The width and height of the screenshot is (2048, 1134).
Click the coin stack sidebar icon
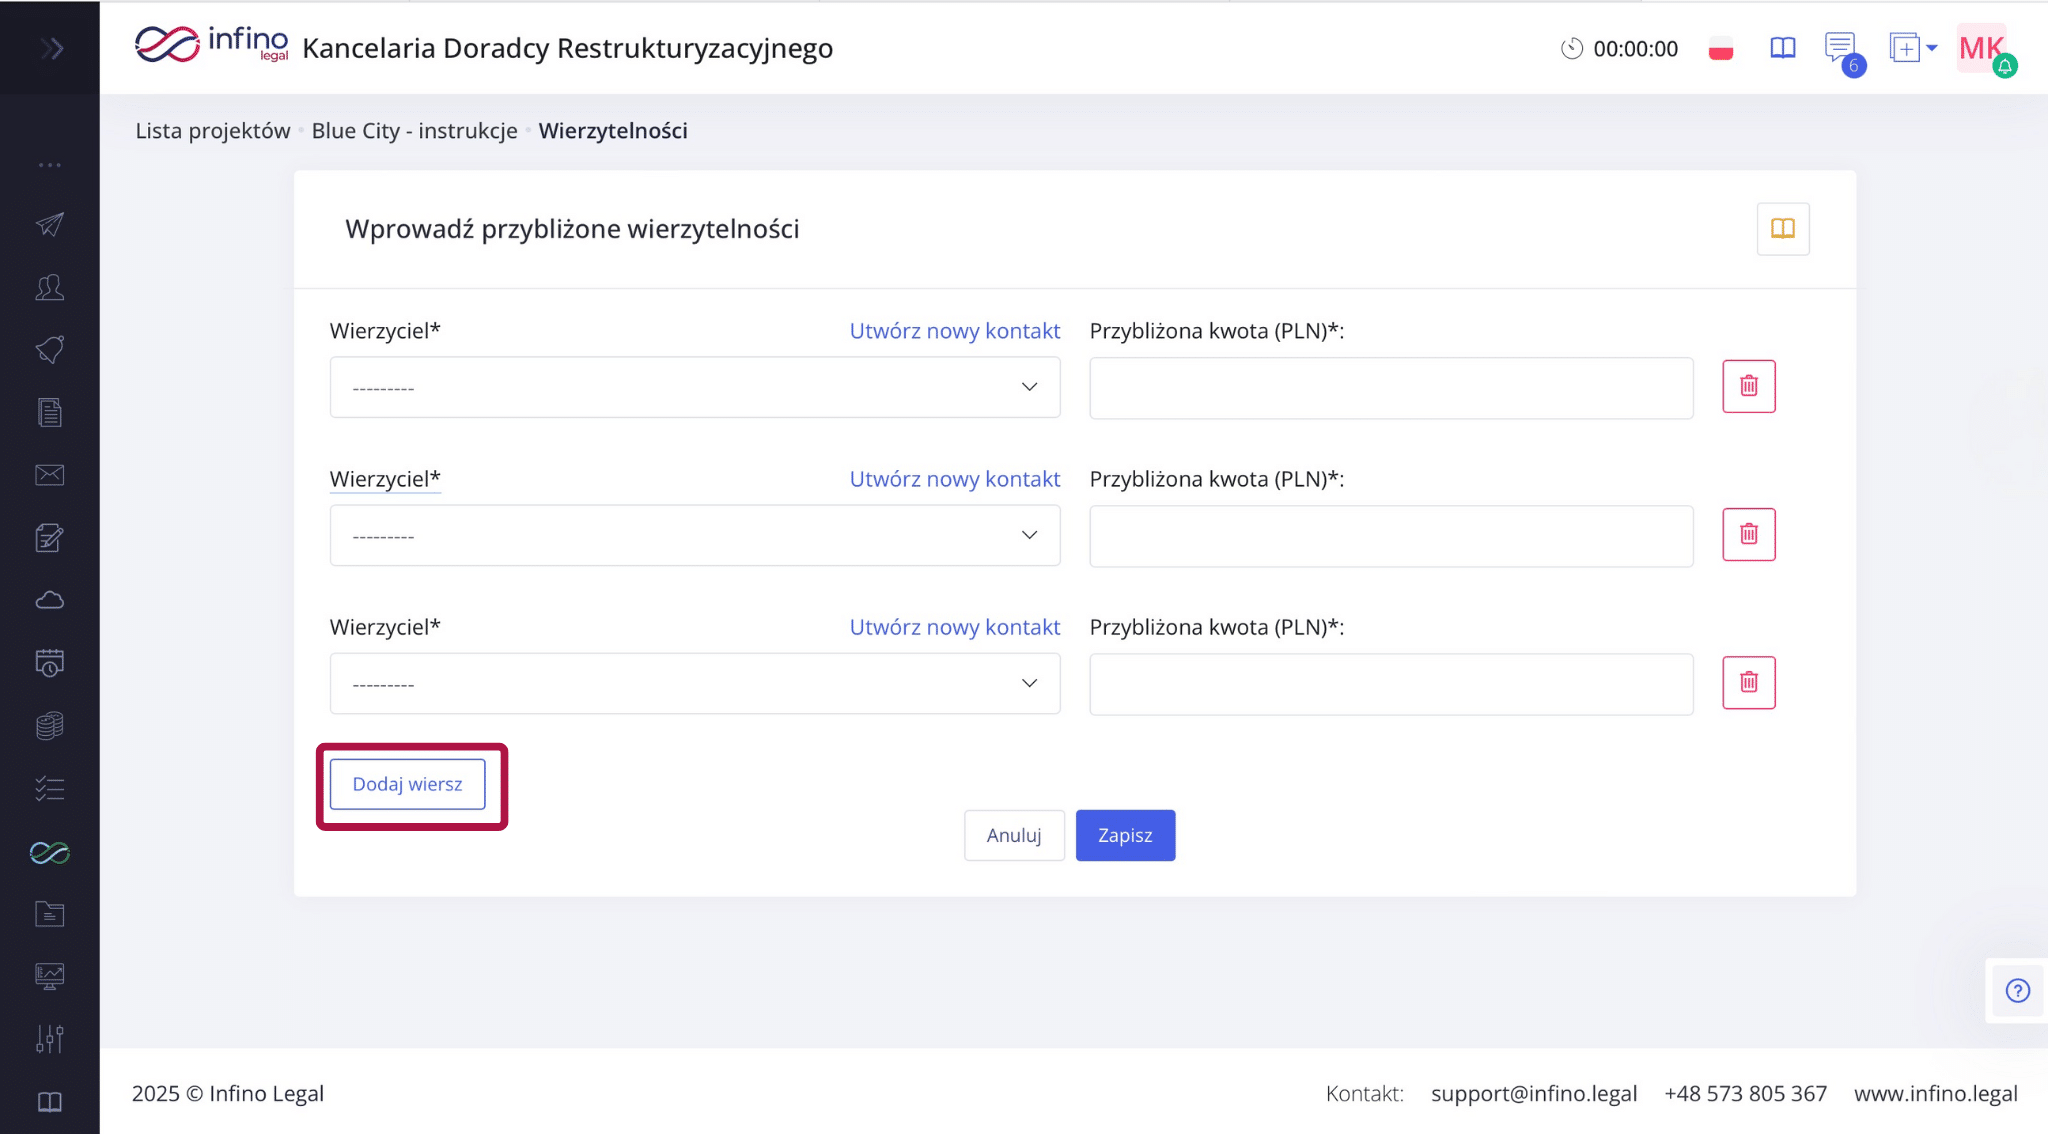(49, 725)
